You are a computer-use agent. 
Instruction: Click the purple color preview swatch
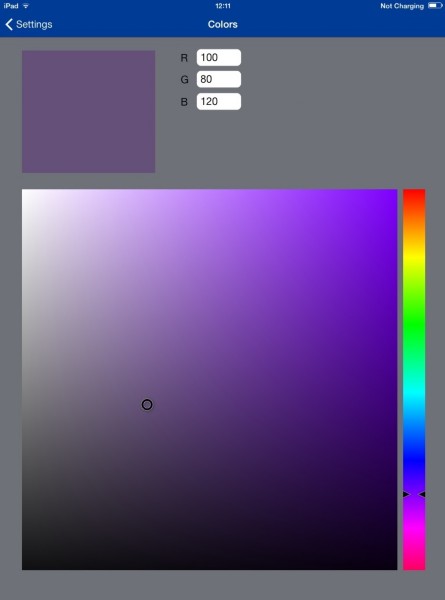coord(88,111)
